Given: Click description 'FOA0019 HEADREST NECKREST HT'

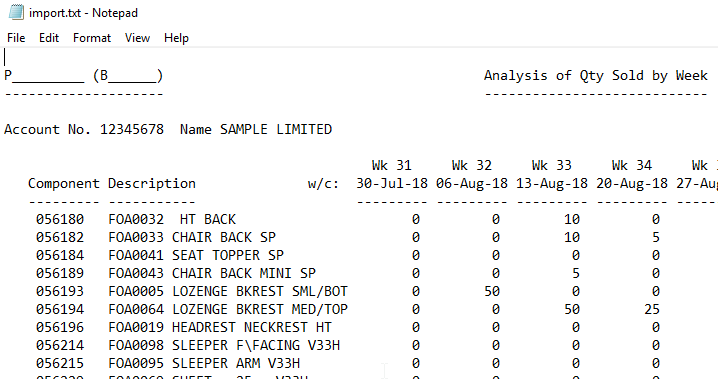Looking at the screenshot, I should tap(220, 328).
